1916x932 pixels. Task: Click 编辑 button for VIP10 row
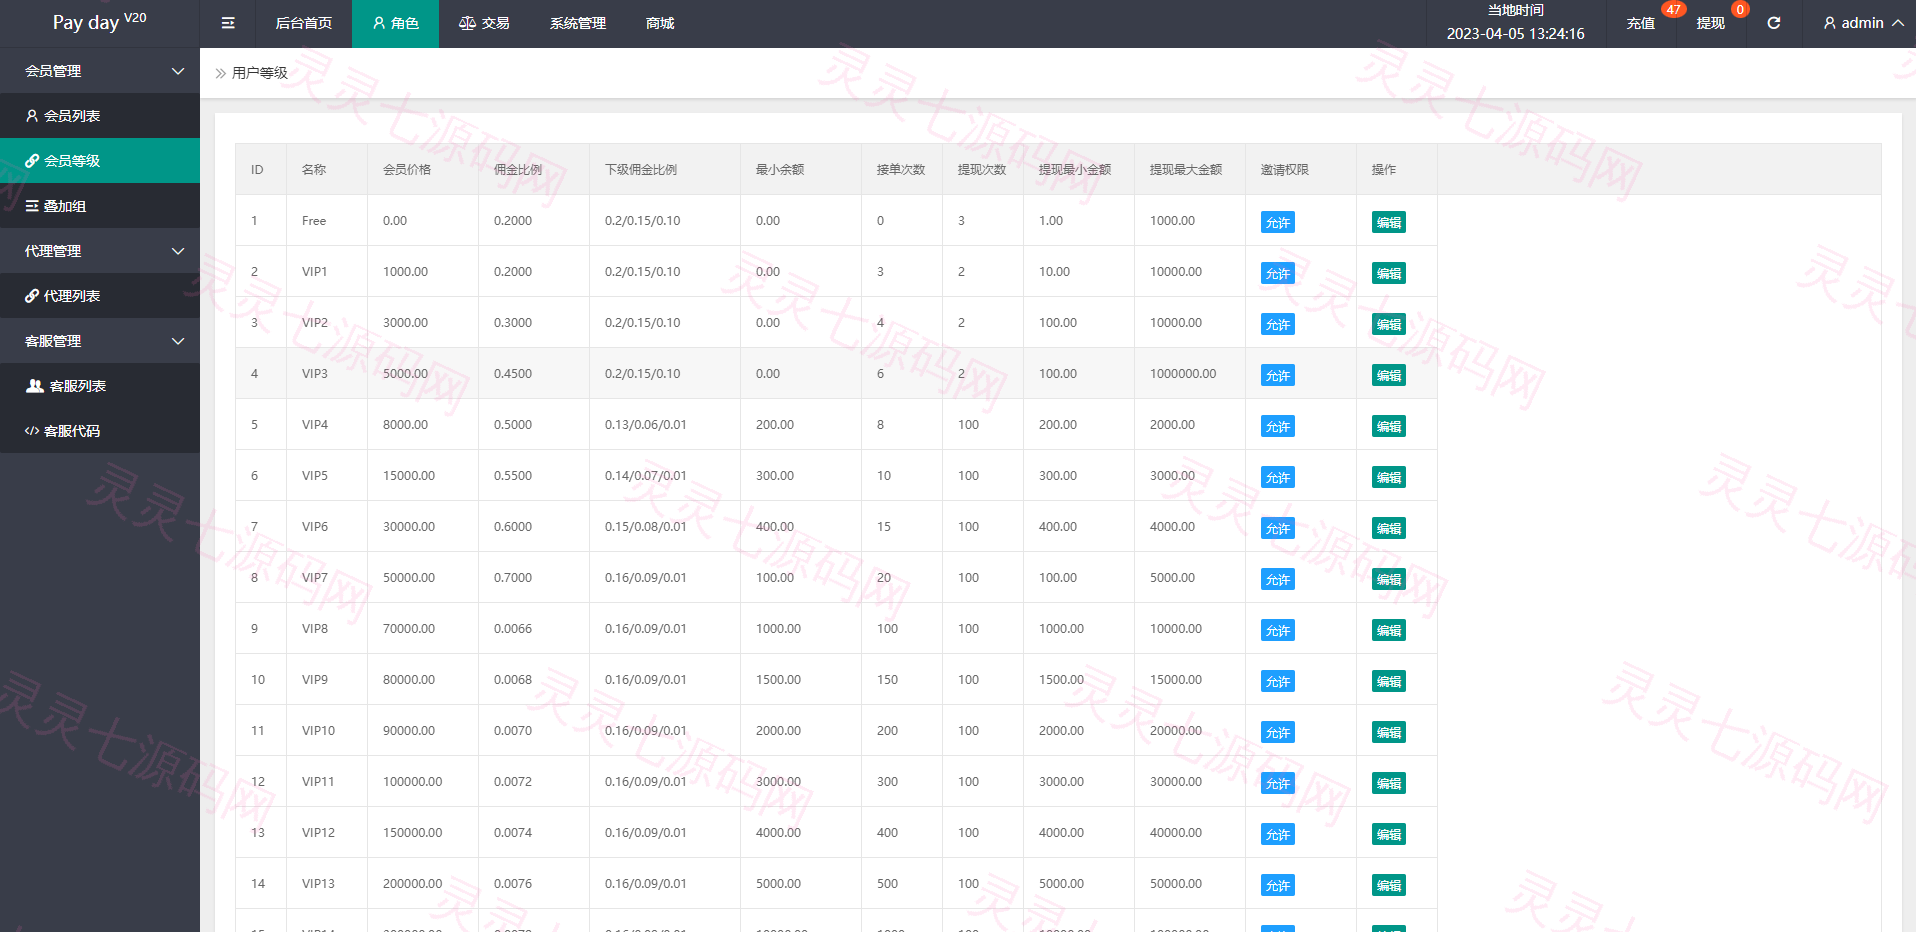pyautogui.click(x=1388, y=732)
